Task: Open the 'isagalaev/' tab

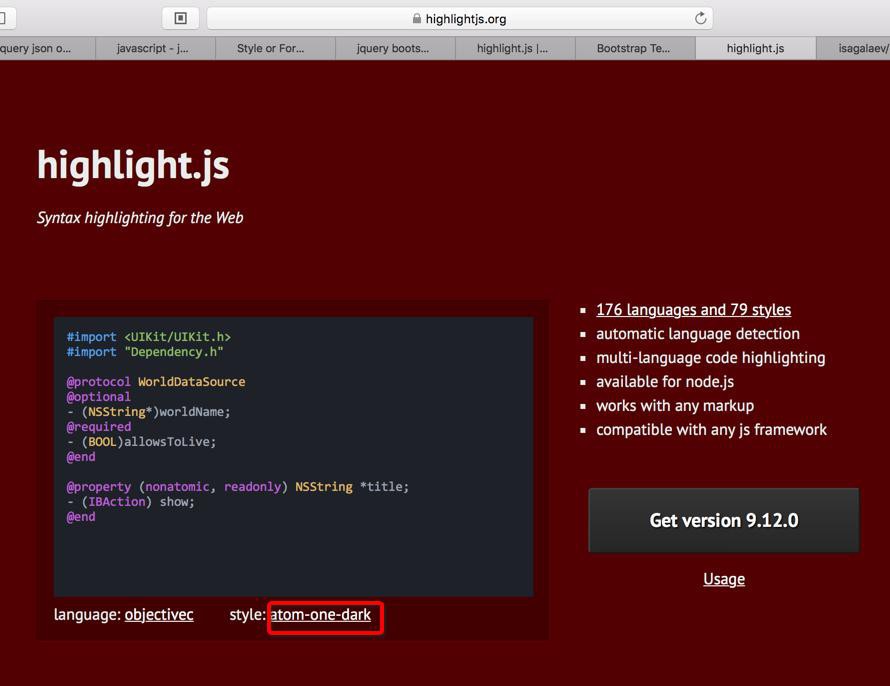Action: 854,48
